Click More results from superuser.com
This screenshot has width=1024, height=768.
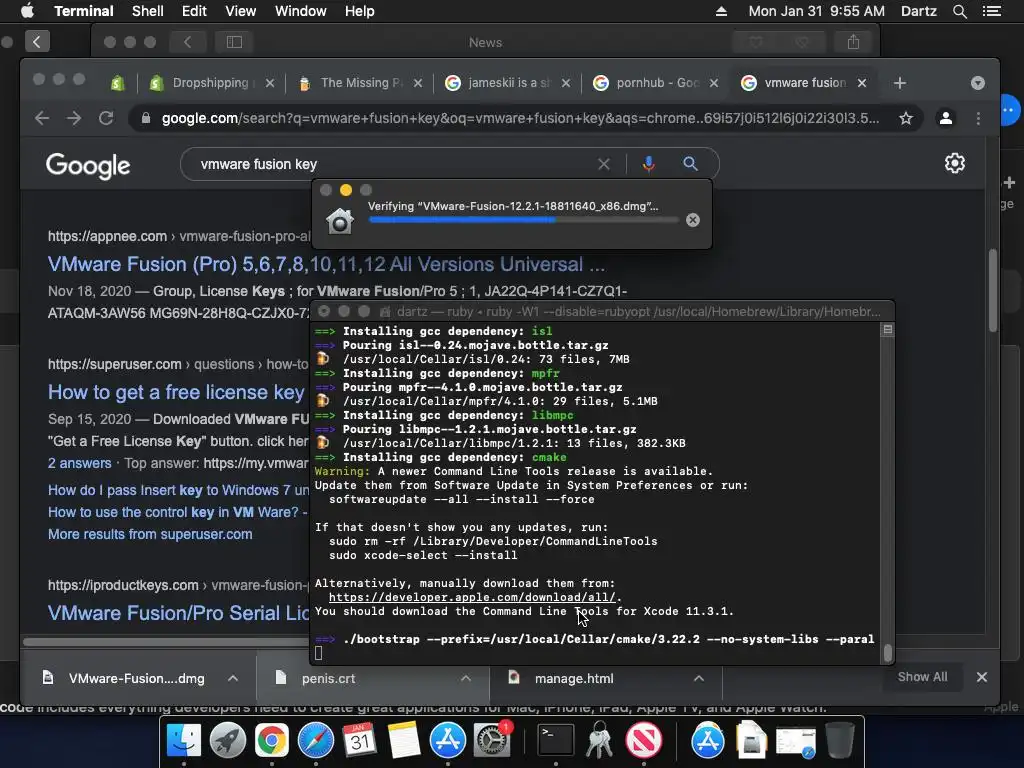click(x=150, y=534)
